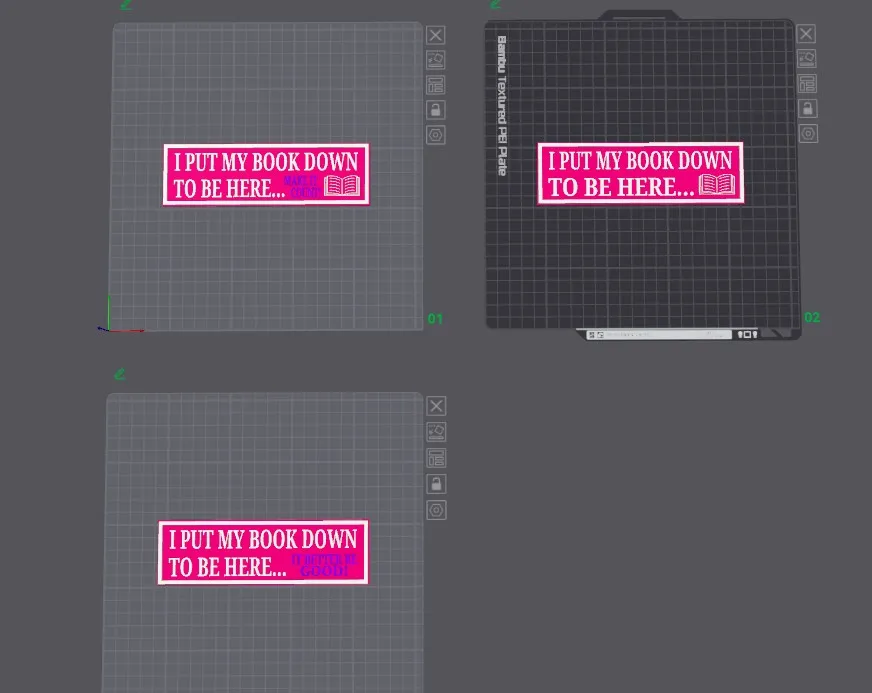Auto-orient objects on plate 01

point(435,60)
